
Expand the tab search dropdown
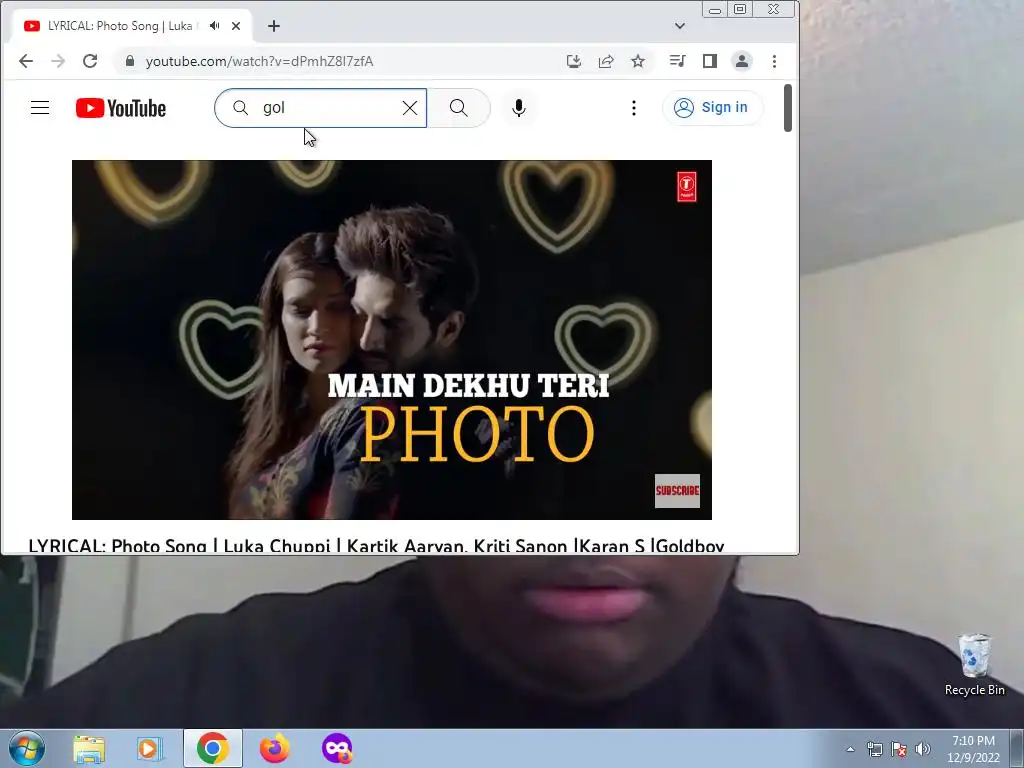[x=680, y=26]
